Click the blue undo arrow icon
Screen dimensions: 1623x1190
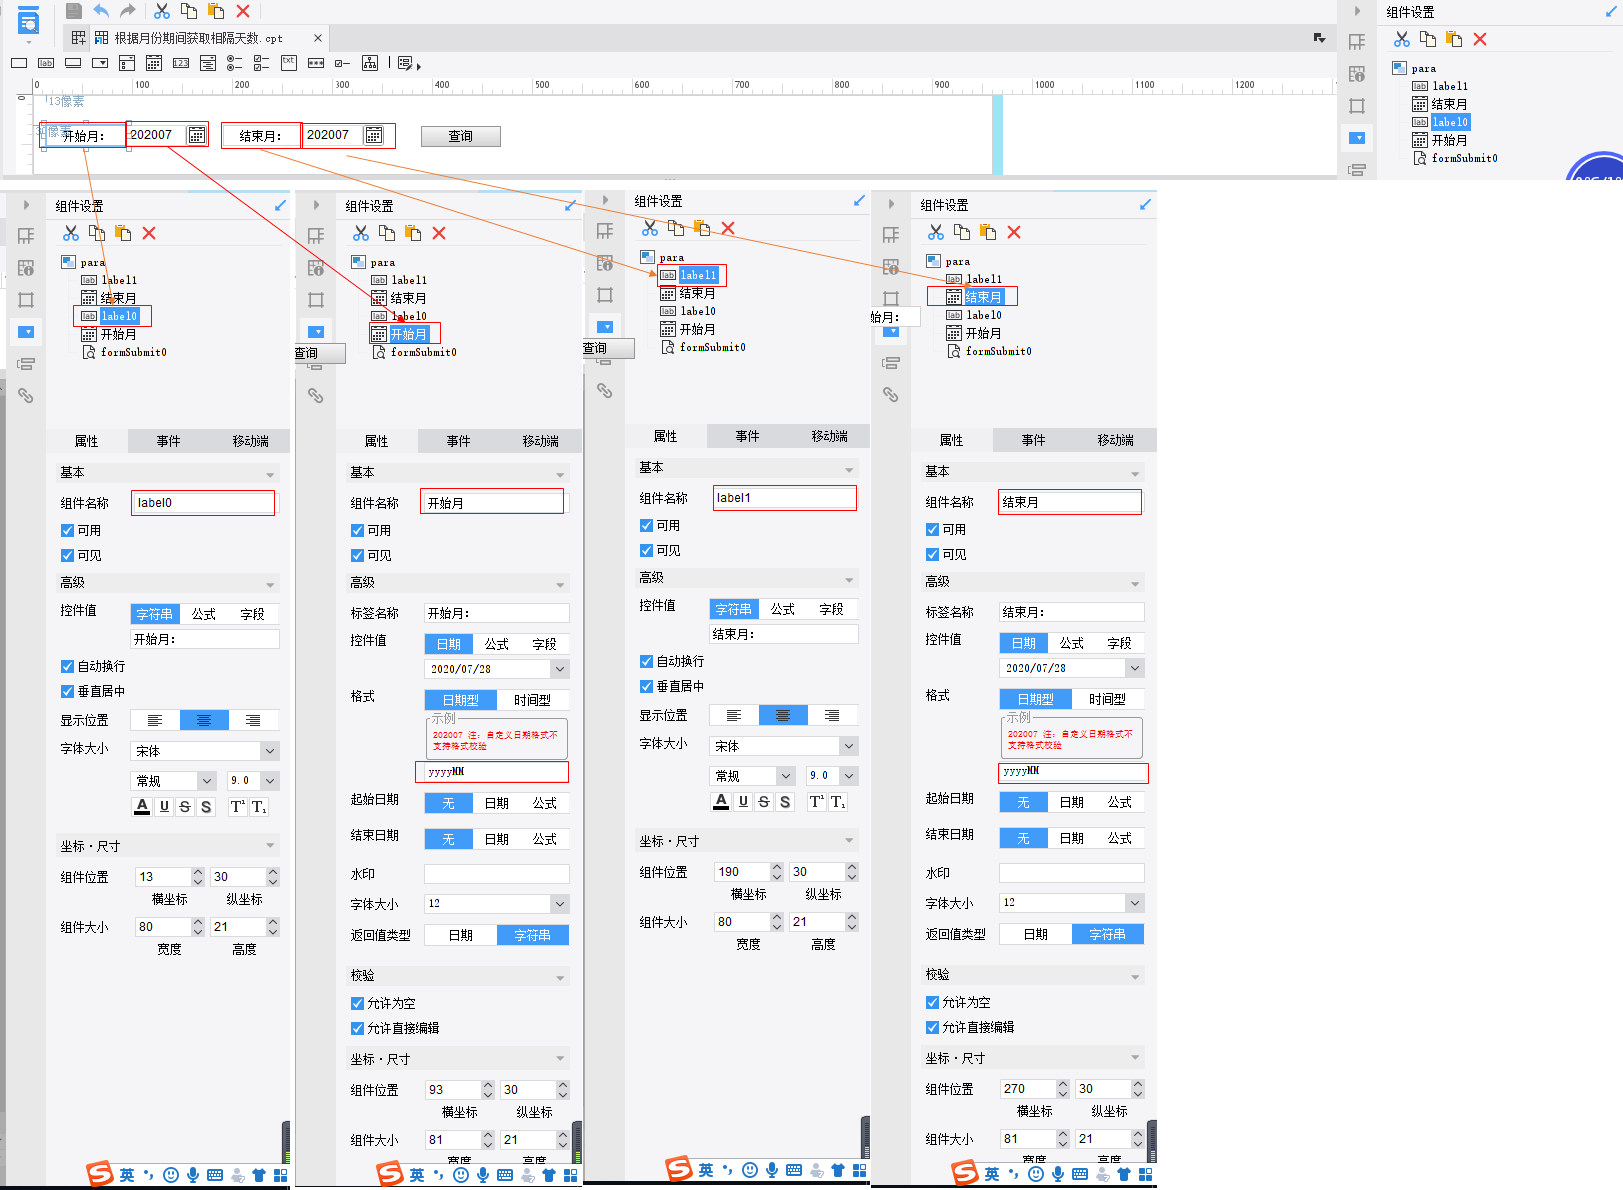click(x=101, y=11)
